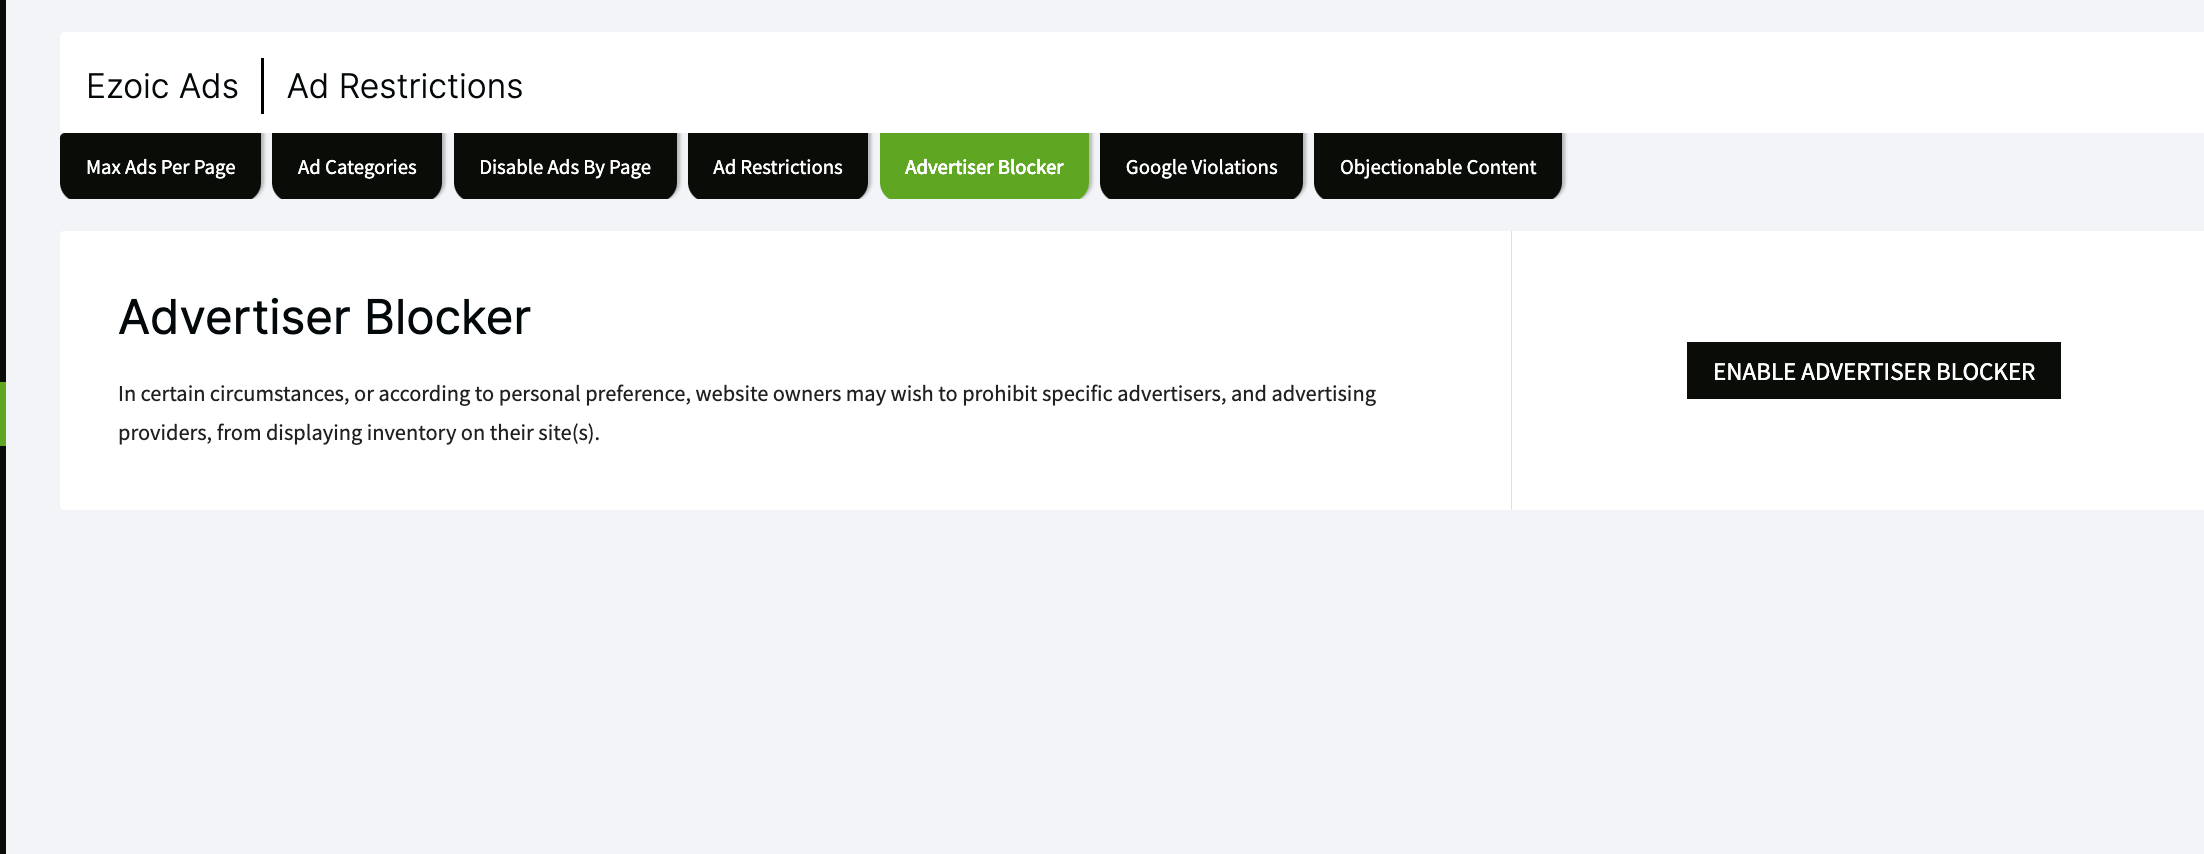Select the Advertiser Blocker section heading
This screenshot has width=2204, height=854.
coord(324,317)
